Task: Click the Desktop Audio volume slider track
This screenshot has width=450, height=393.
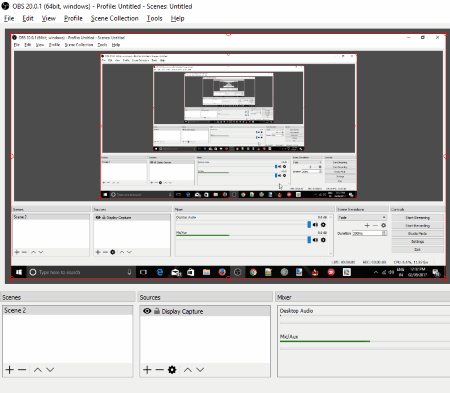Action: pyautogui.click(x=365, y=322)
